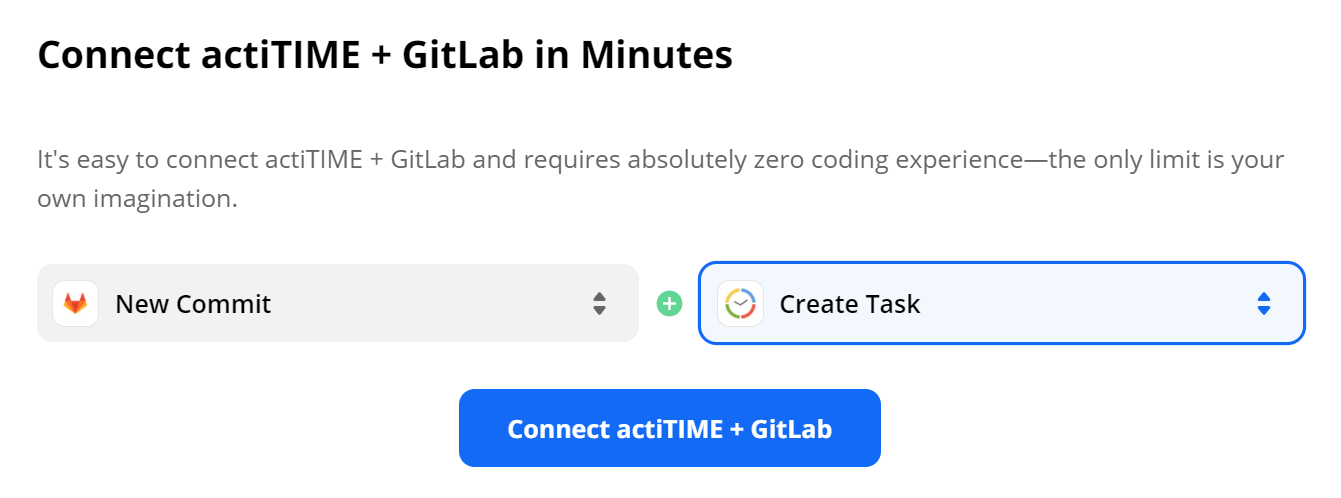Image resolution: width=1341 pixels, height=498 pixels.
Task: Click the gray up arrow in New Commit field
Action: pos(599,297)
